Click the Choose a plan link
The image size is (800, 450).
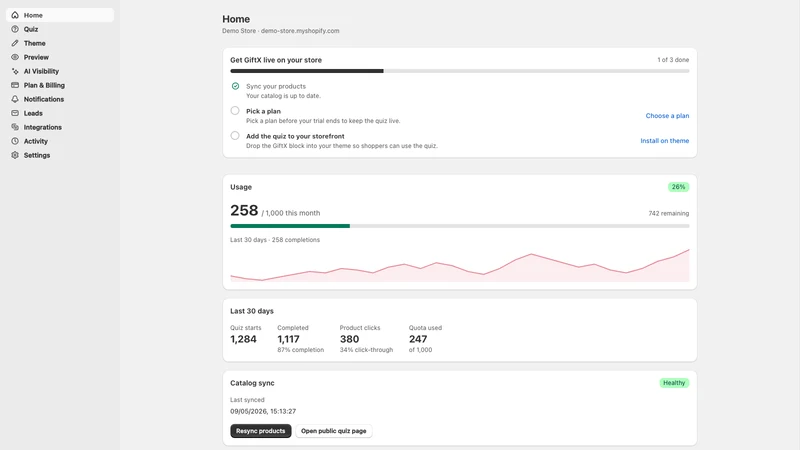click(667, 116)
